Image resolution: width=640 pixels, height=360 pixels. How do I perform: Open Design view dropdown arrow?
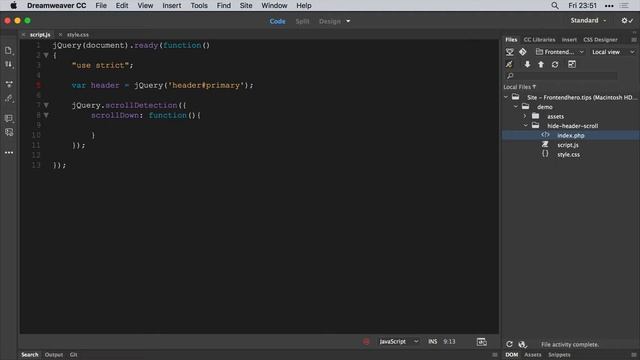348,21
